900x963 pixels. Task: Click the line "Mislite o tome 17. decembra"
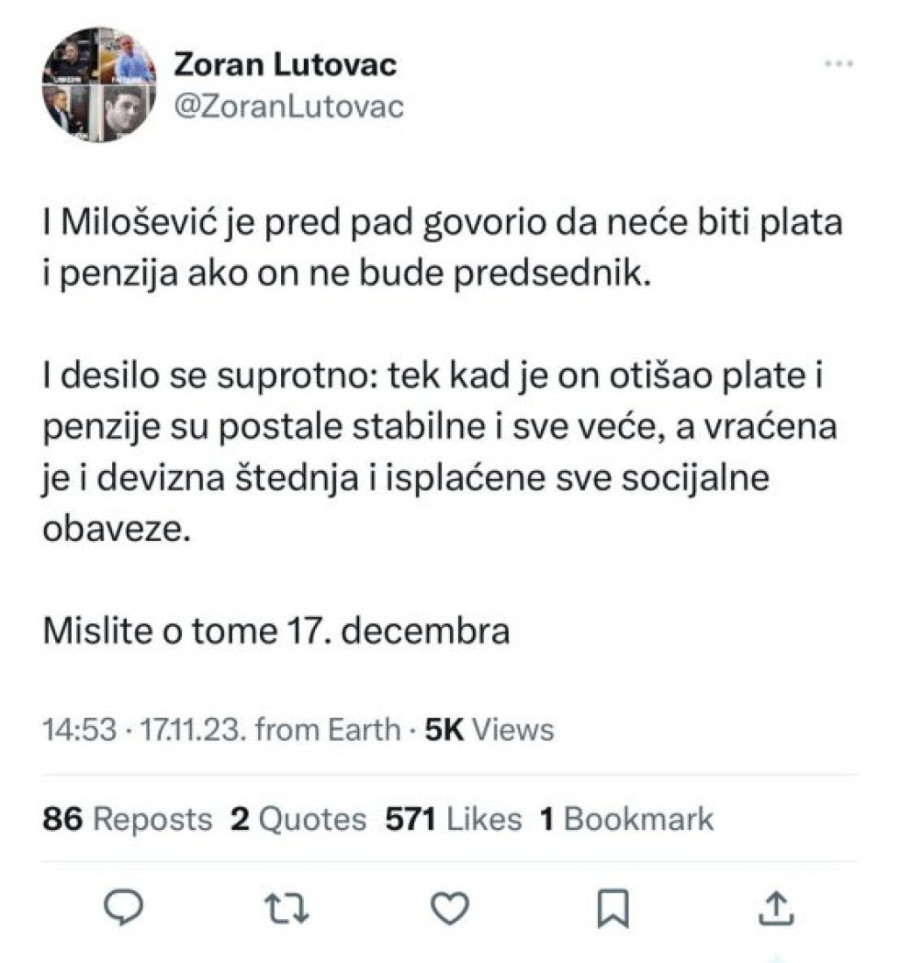click(x=277, y=631)
